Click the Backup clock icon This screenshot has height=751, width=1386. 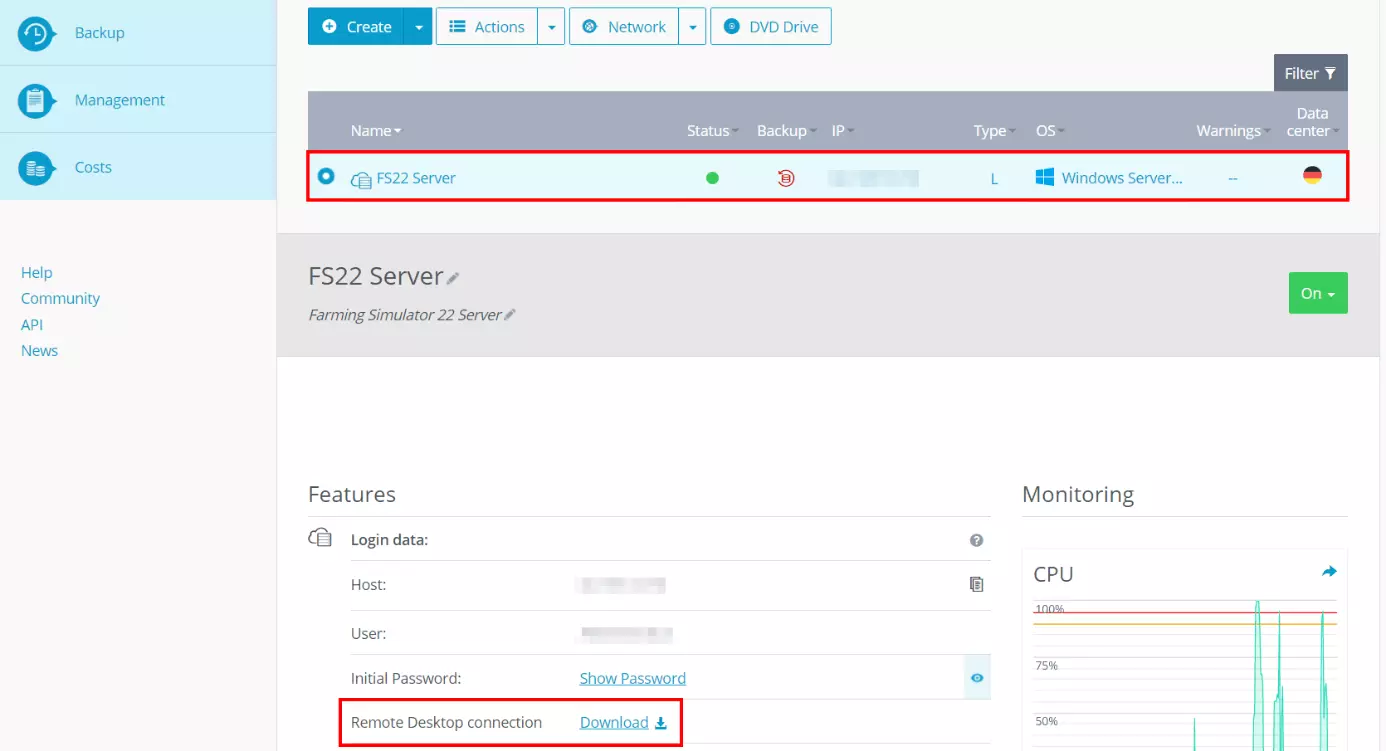click(x=36, y=33)
